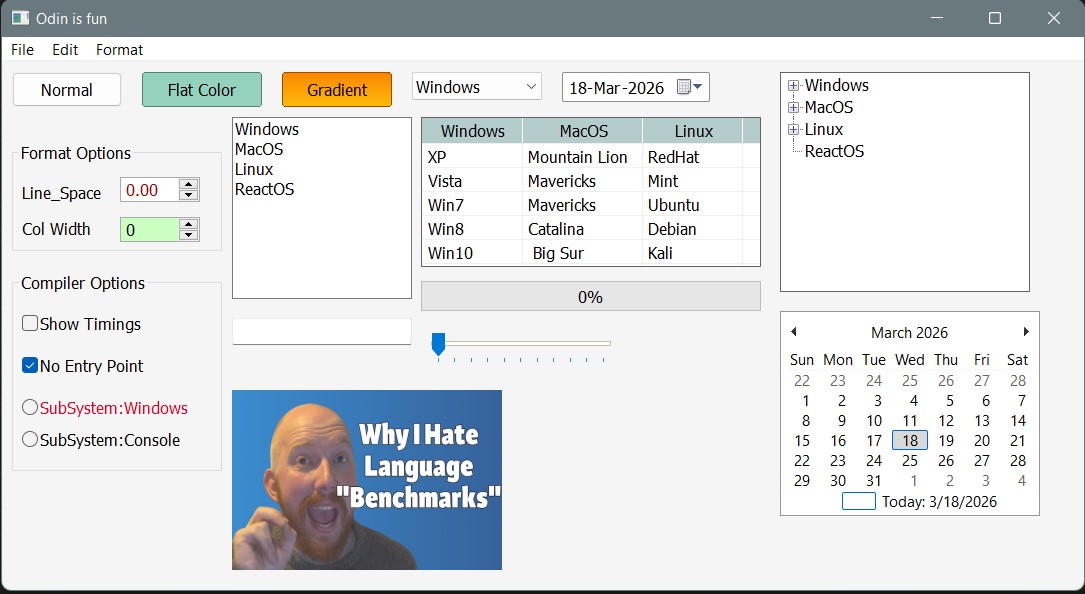Decrease Line_Space value with down arrow
Image resolution: width=1085 pixels, height=594 pixels.
tap(188, 195)
